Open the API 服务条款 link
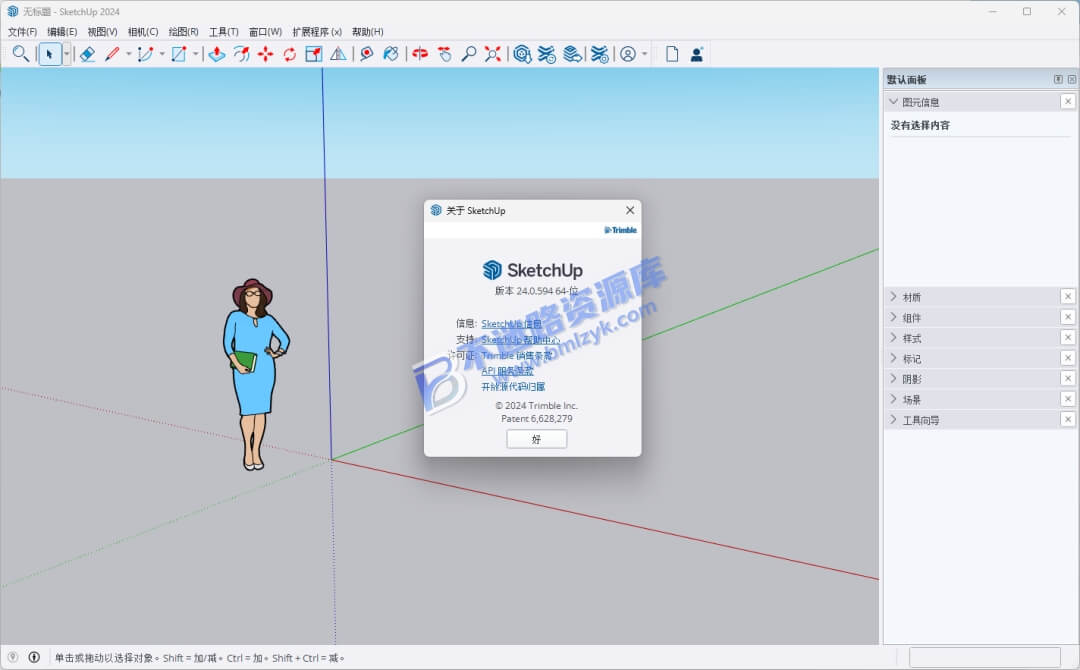 508,370
